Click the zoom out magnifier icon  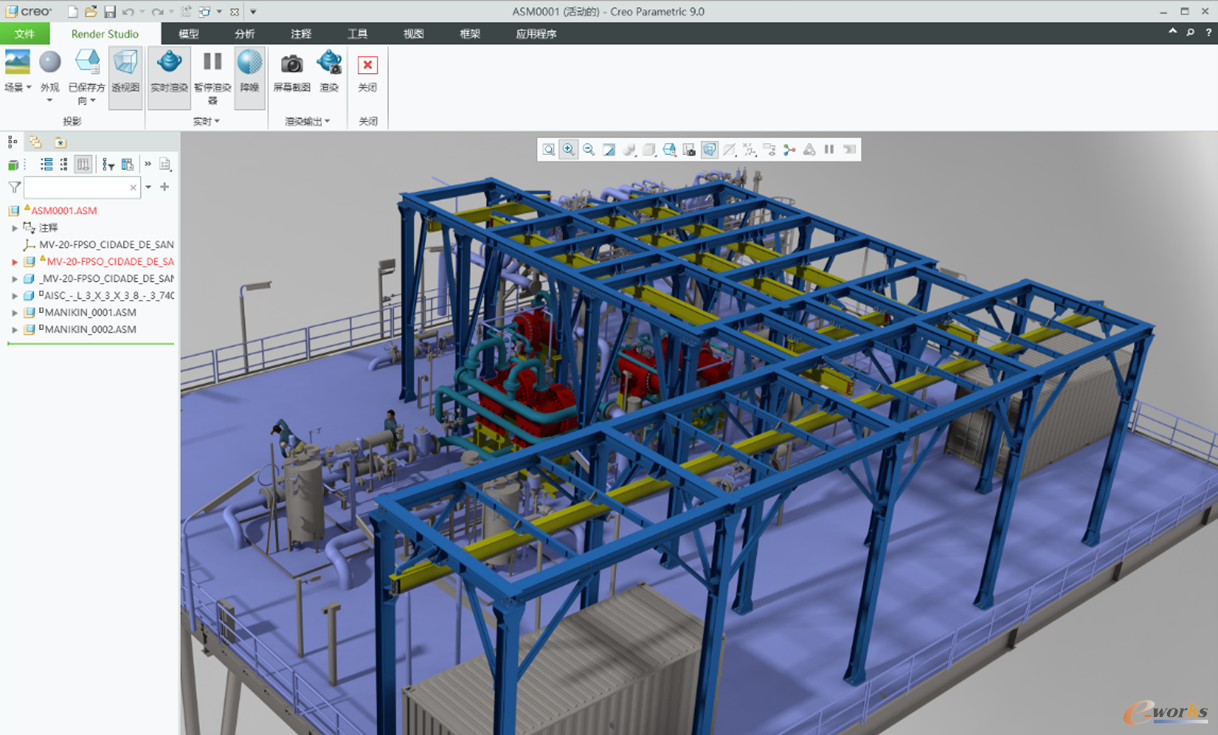coord(589,150)
